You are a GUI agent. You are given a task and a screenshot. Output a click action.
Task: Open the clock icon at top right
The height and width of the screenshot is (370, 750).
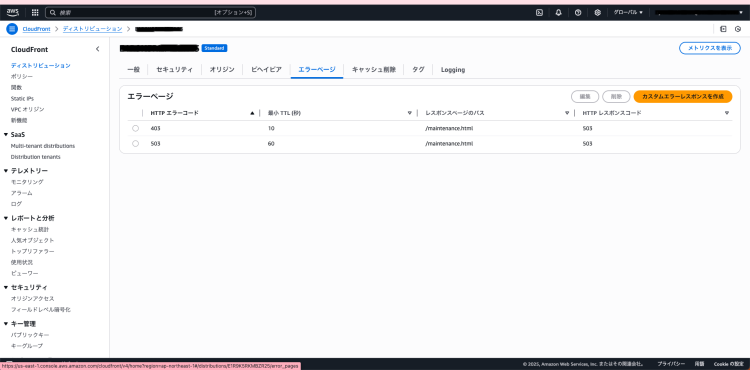tap(738, 29)
